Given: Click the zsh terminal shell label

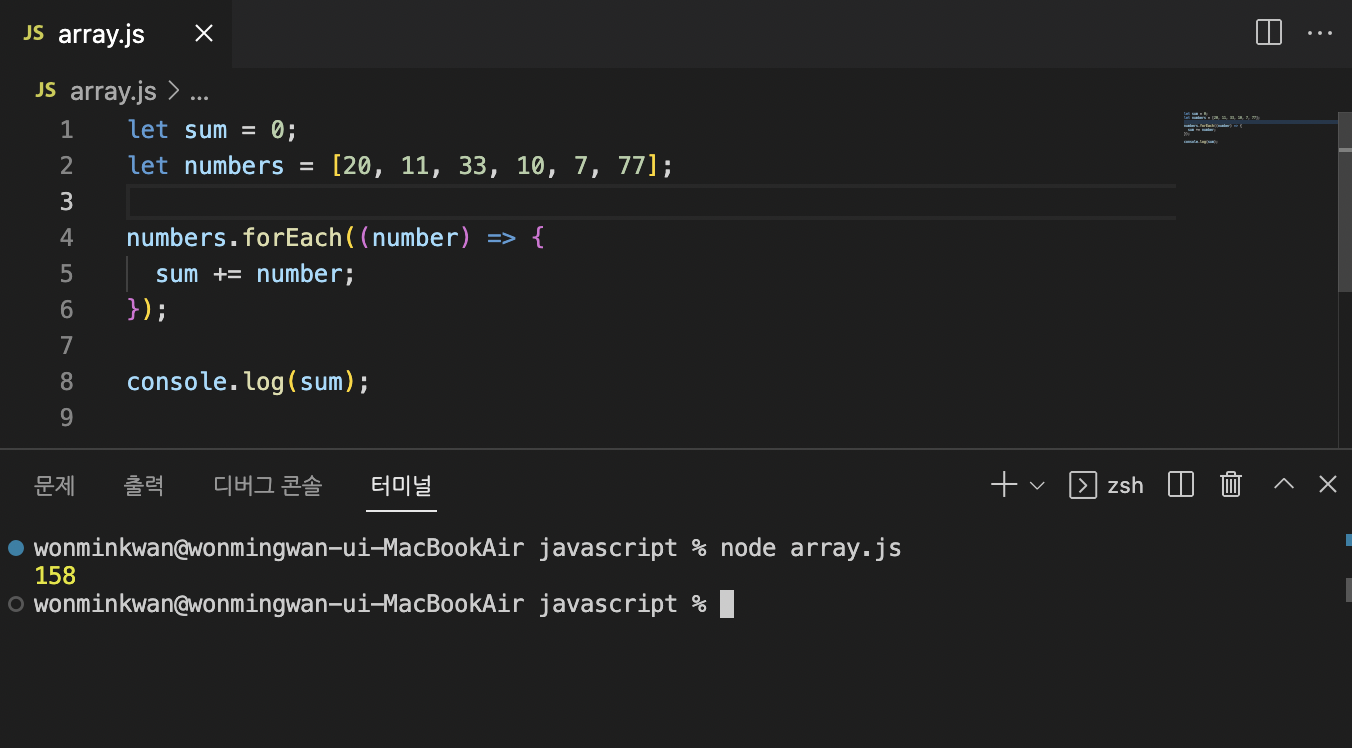Looking at the screenshot, I should point(1125,485).
